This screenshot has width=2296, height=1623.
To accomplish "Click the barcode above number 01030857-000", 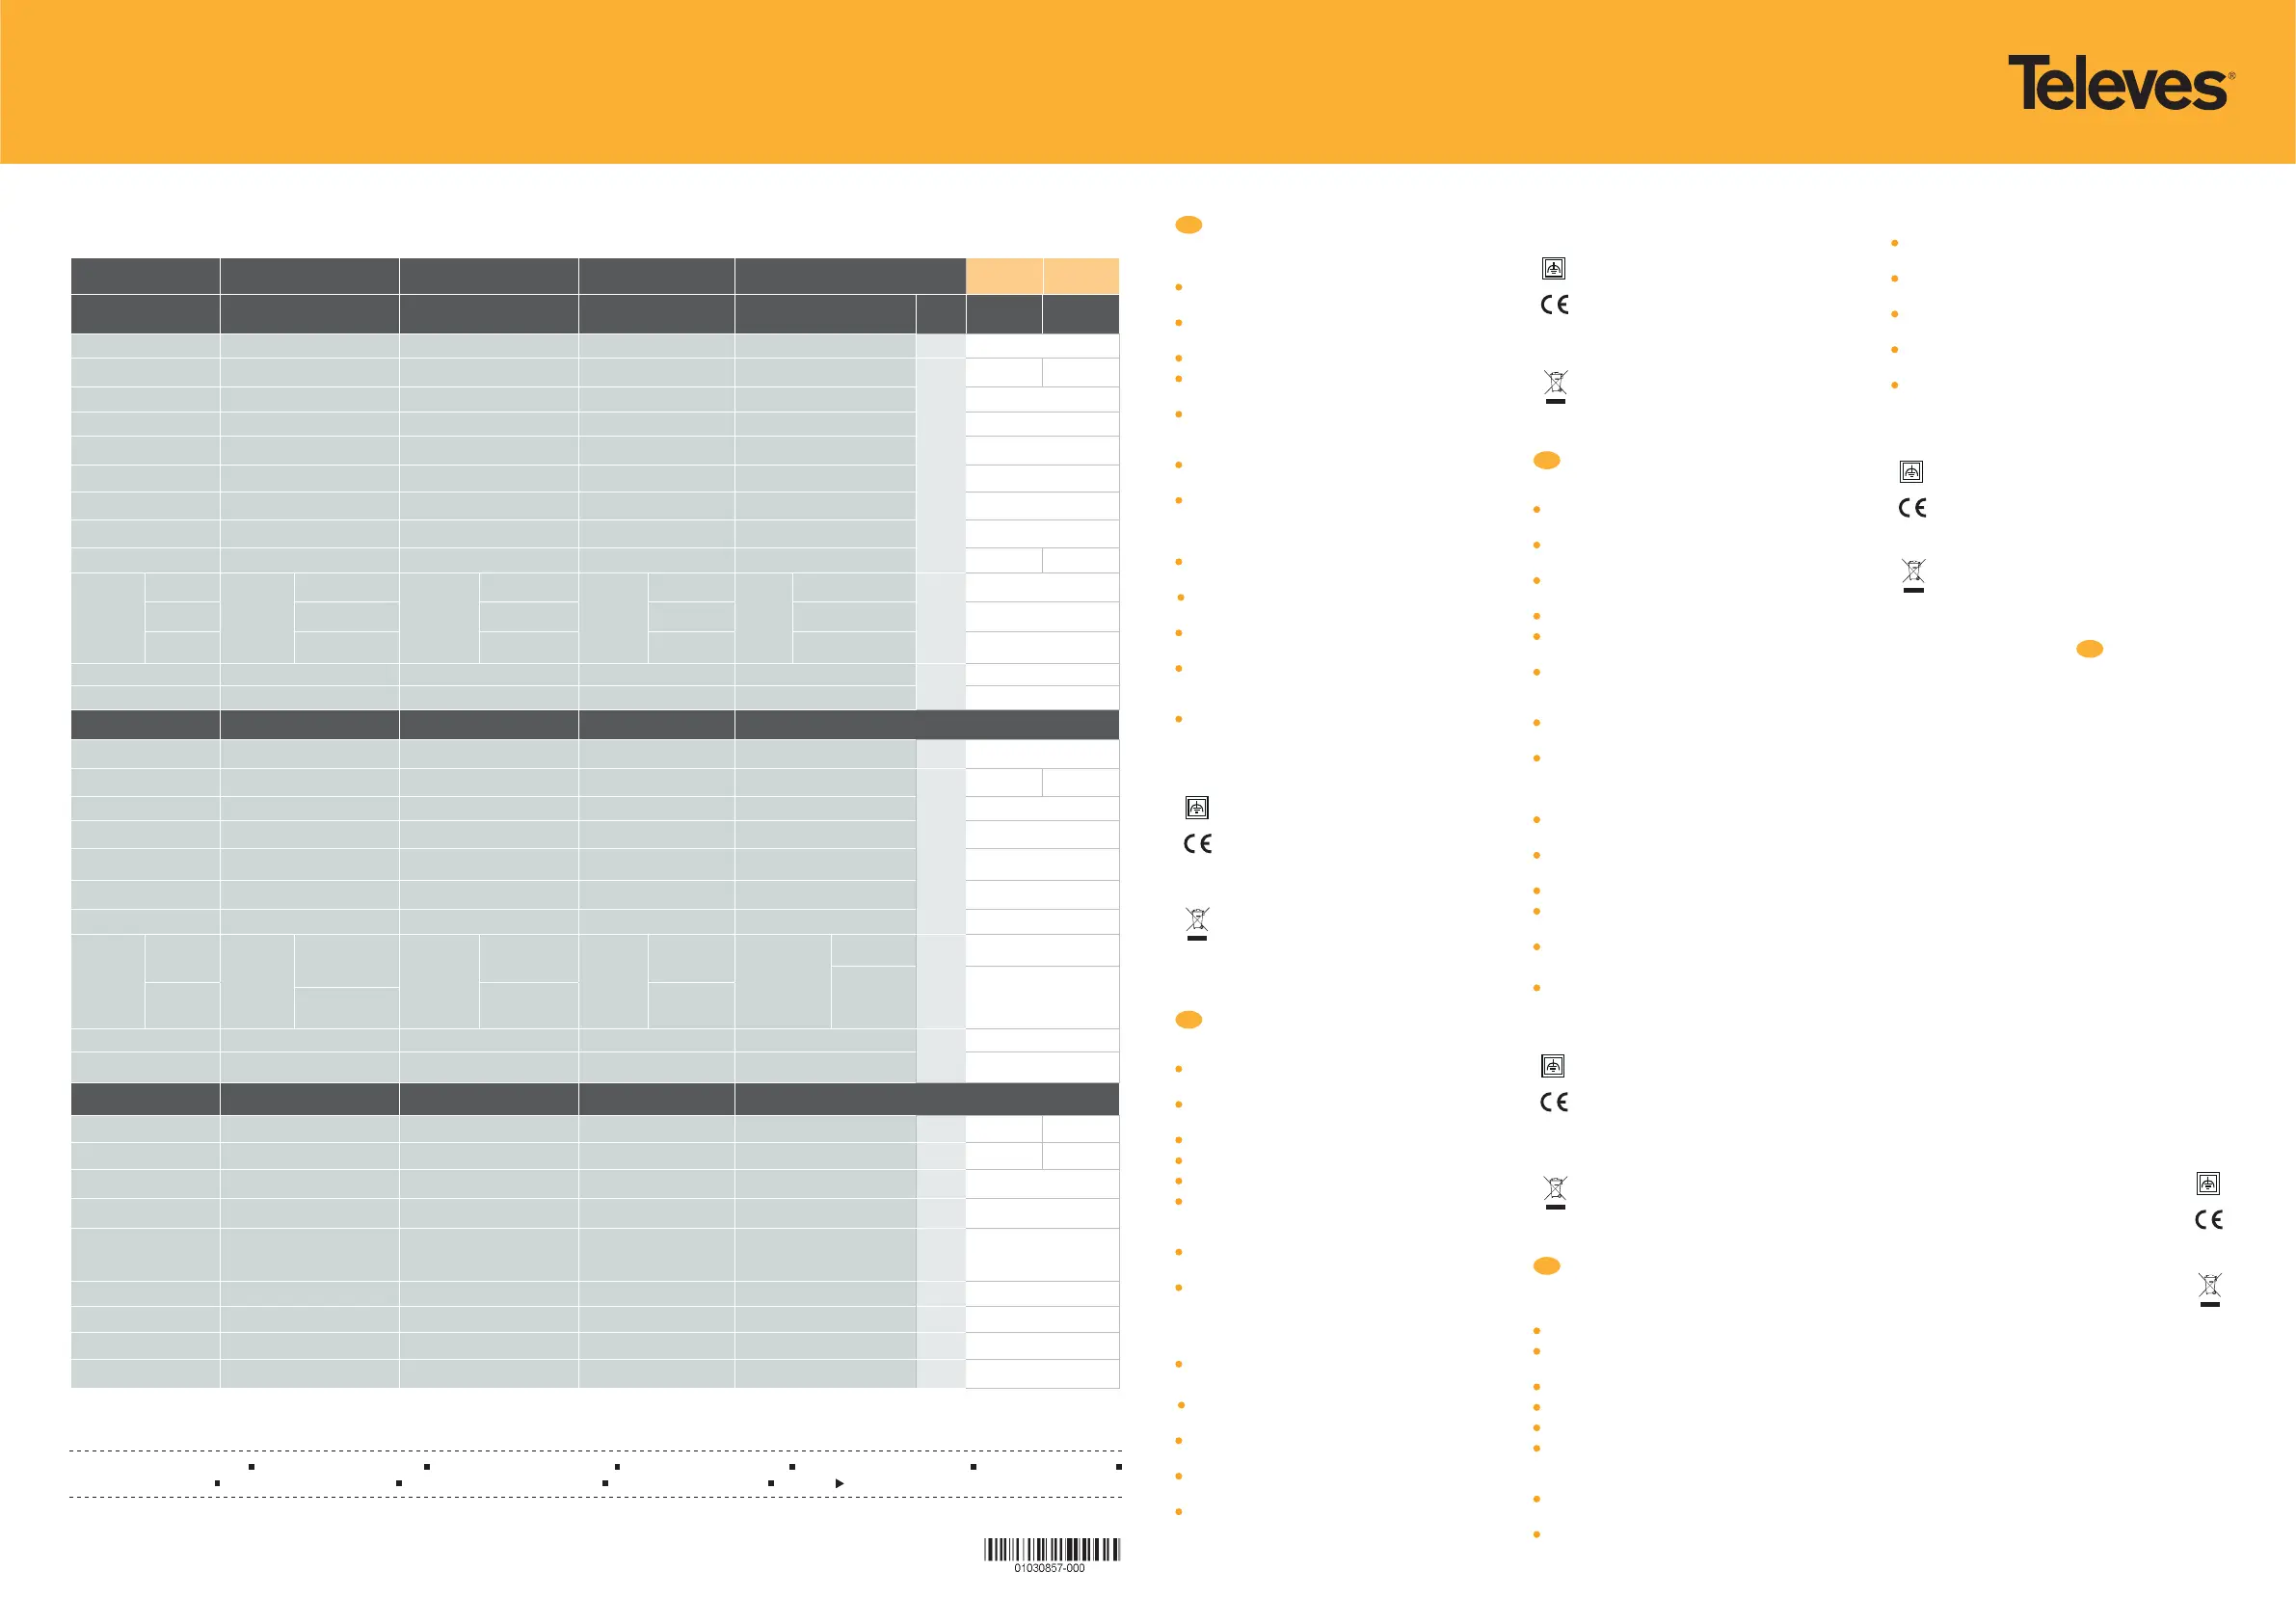I will [x=1052, y=1549].
